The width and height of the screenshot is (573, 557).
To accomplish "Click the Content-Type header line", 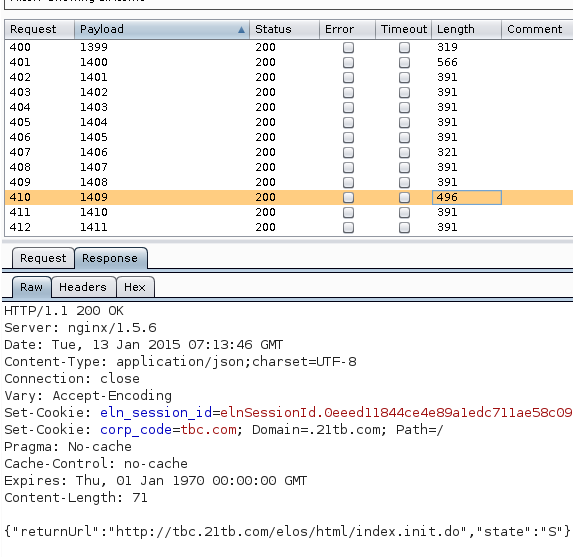I will (x=180, y=361).
